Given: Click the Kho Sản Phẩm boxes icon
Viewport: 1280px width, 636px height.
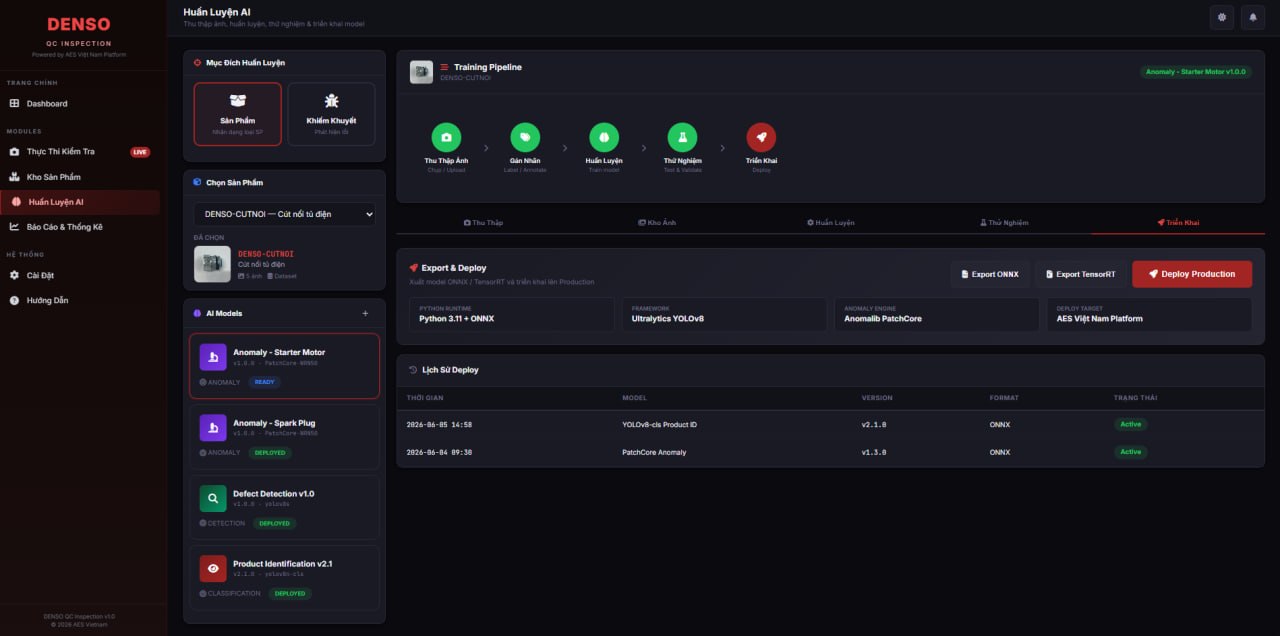Looking at the screenshot, I should (x=14, y=177).
